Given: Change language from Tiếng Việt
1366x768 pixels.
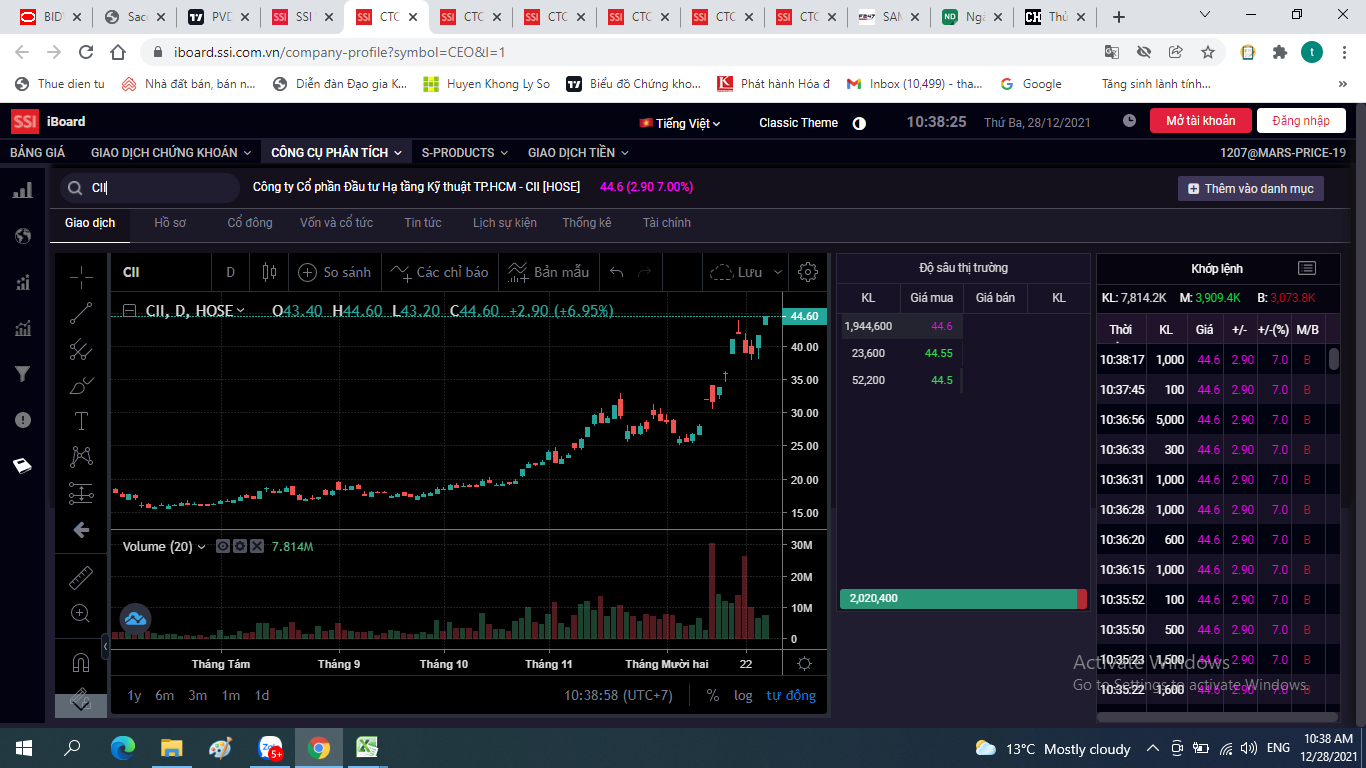Looking at the screenshot, I should [x=680, y=123].
